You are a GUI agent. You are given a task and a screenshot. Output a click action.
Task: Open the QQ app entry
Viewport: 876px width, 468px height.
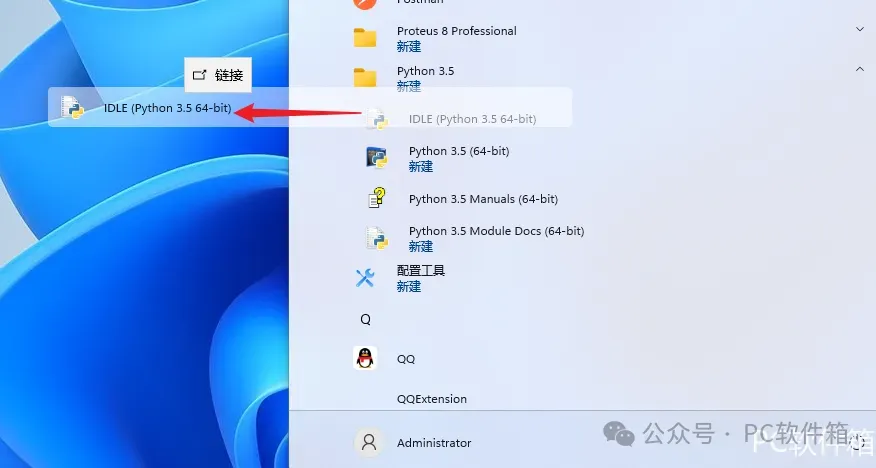point(406,359)
